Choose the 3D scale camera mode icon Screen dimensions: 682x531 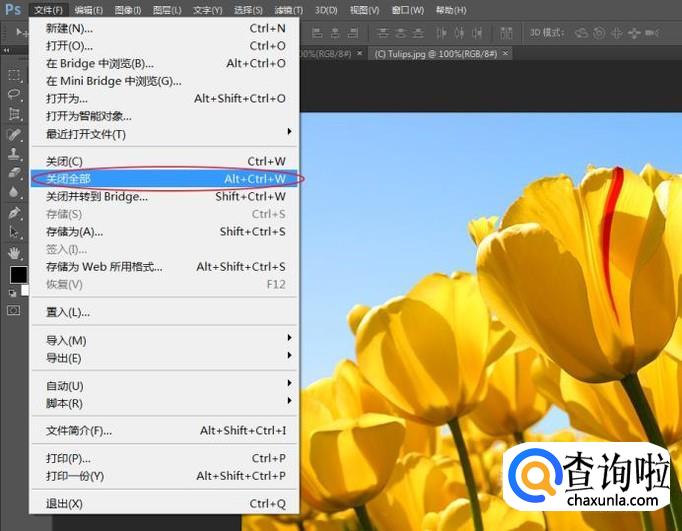tap(652, 33)
